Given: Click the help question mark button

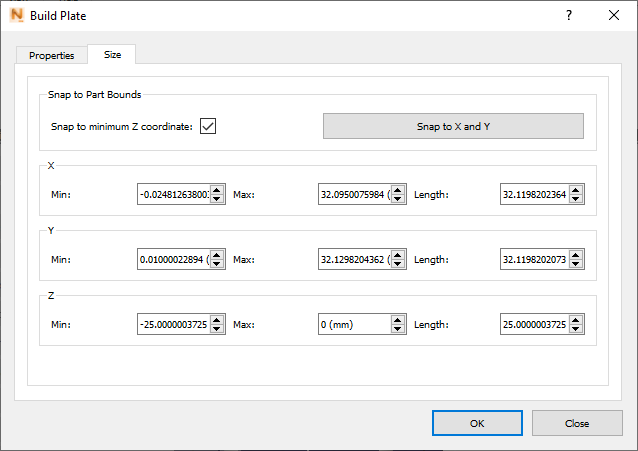Looking at the screenshot, I should [x=568, y=15].
